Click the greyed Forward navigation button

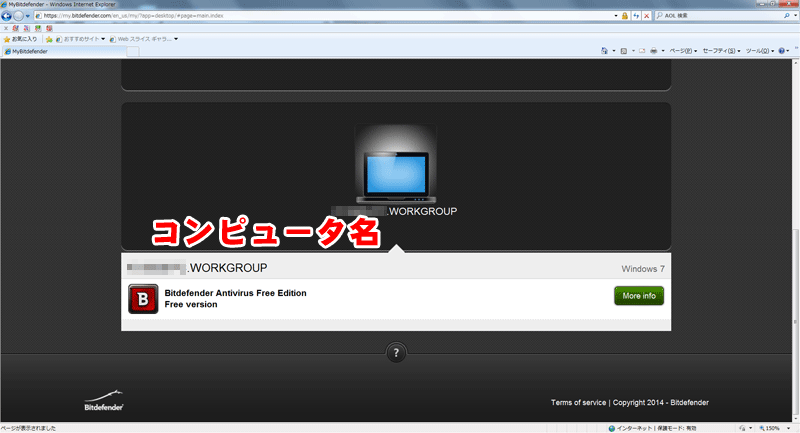[x=18, y=16]
